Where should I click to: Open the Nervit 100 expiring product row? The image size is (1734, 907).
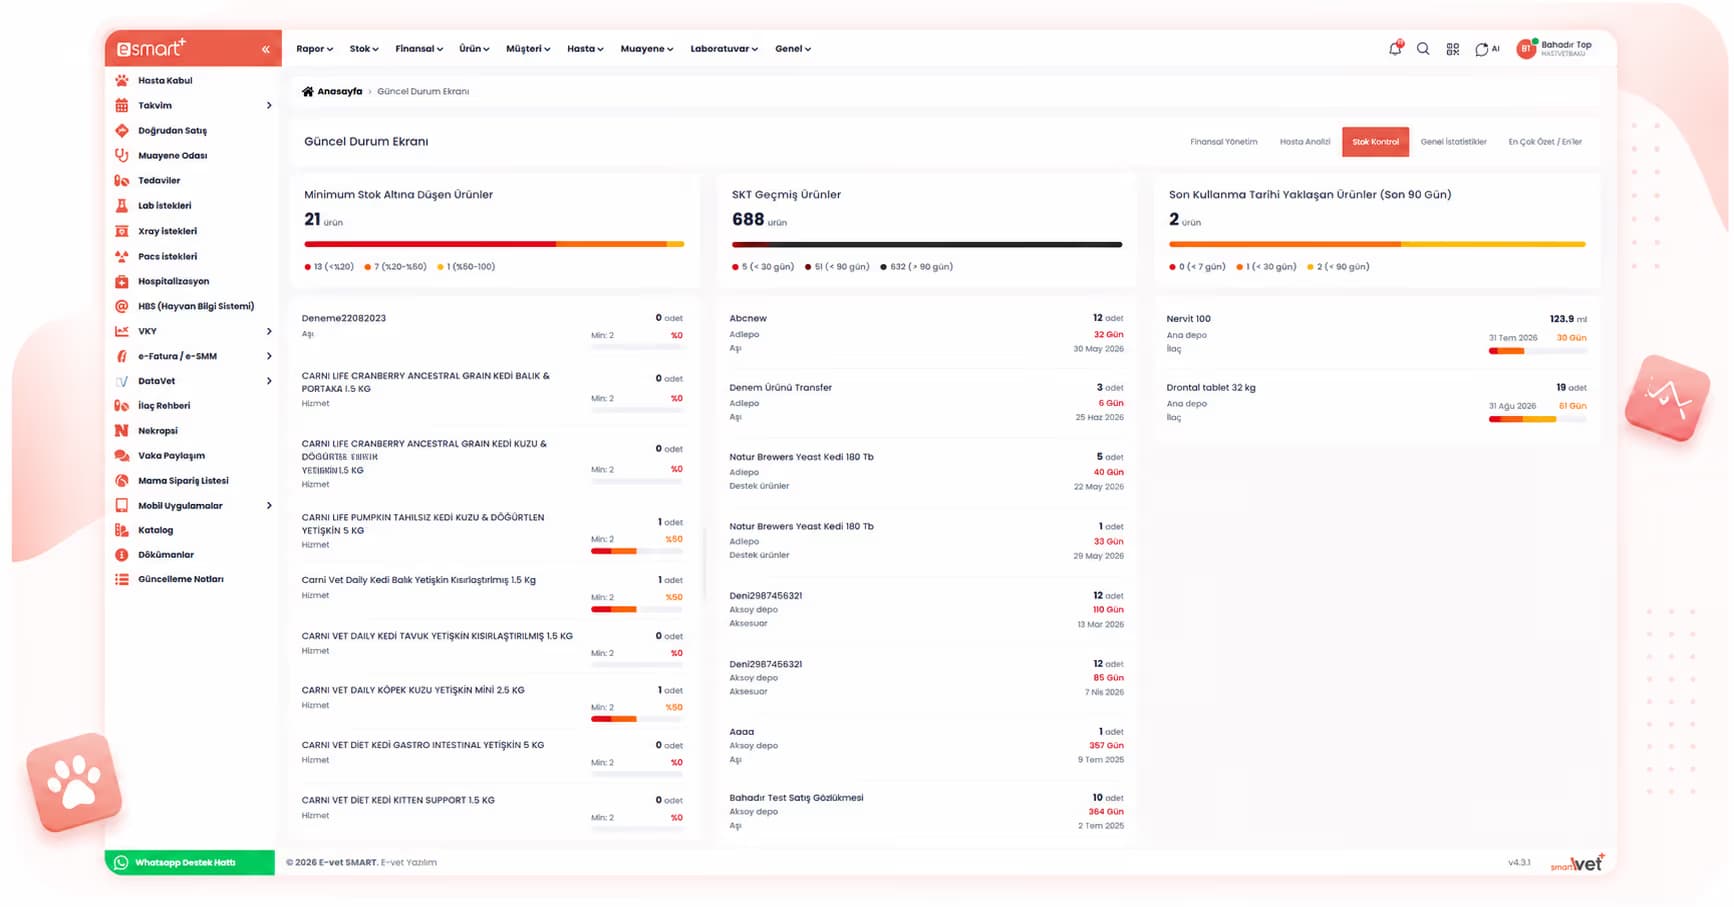coord(1376,334)
